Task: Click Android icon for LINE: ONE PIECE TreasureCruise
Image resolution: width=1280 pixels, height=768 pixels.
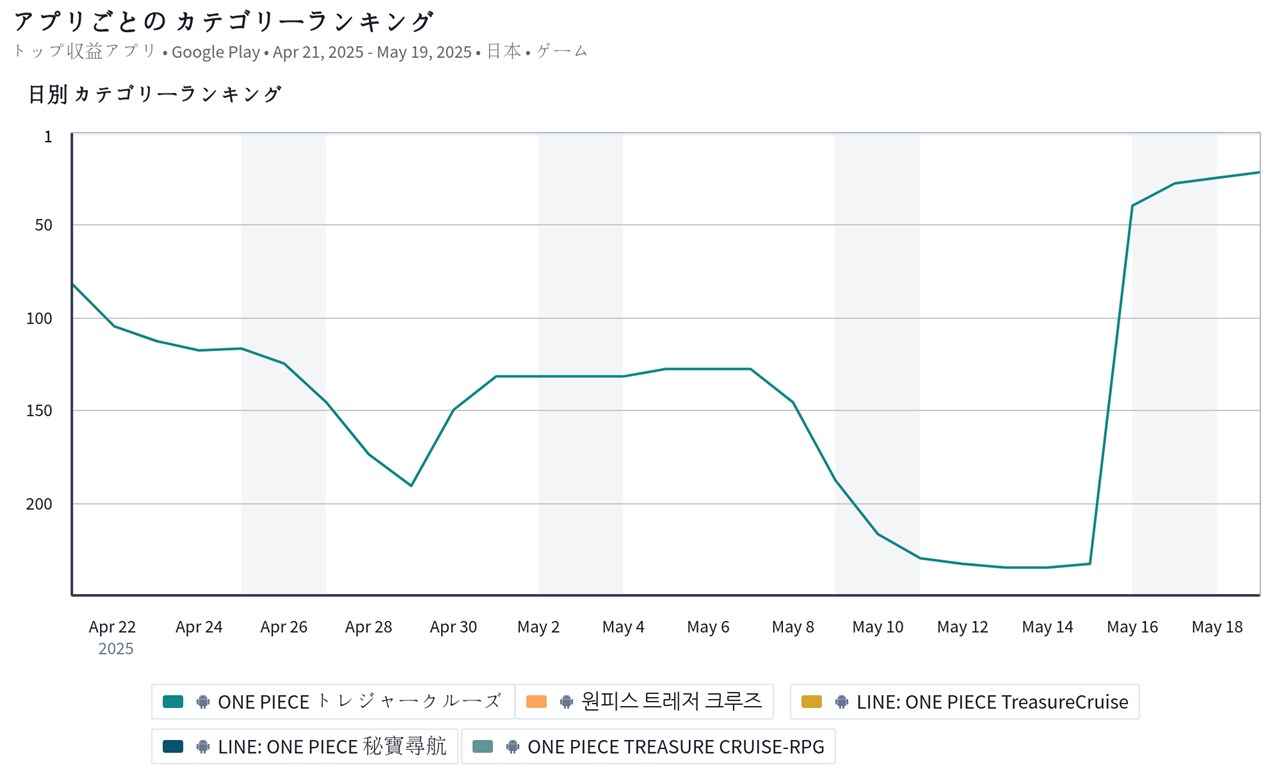Action: click(x=842, y=702)
